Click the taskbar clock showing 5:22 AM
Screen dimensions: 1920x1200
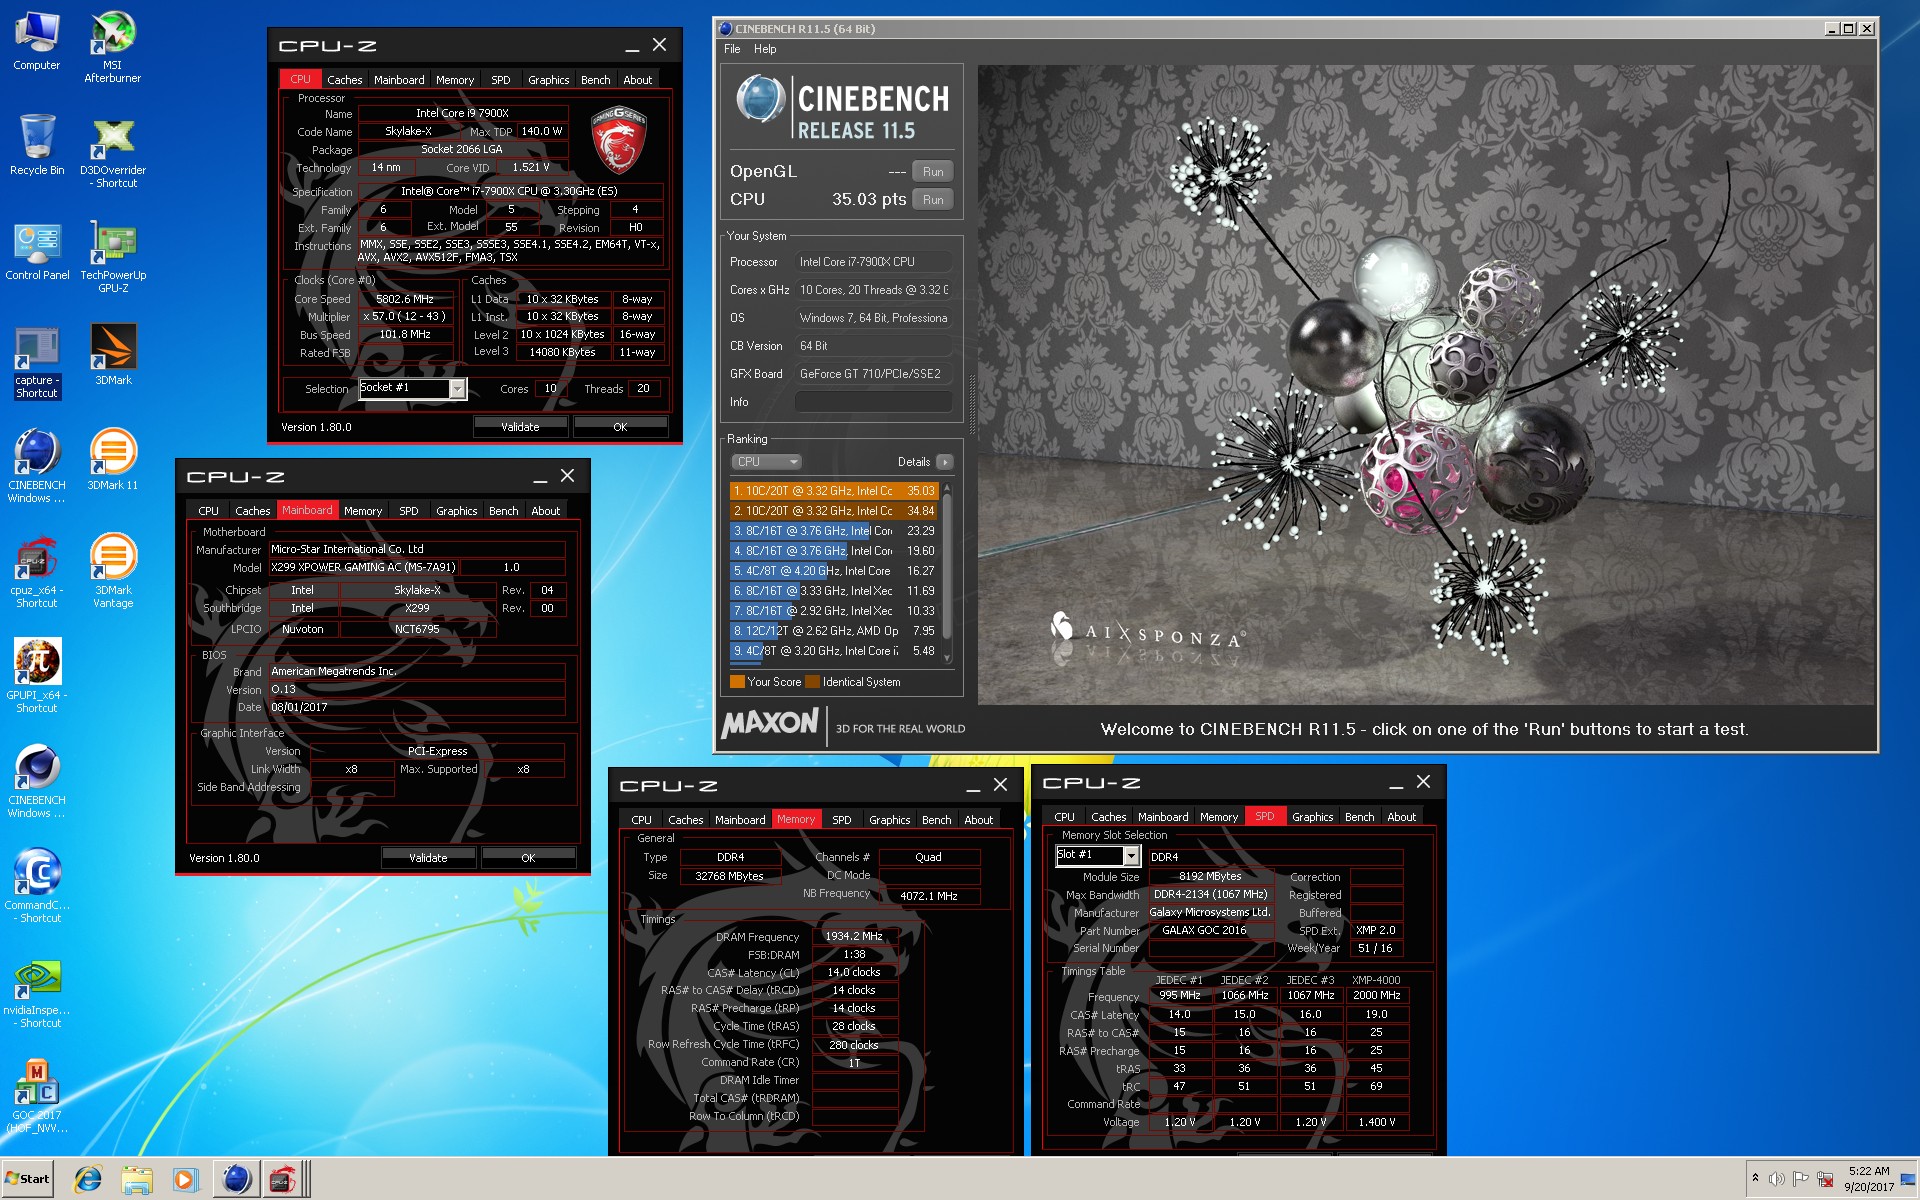pos(1869,1179)
